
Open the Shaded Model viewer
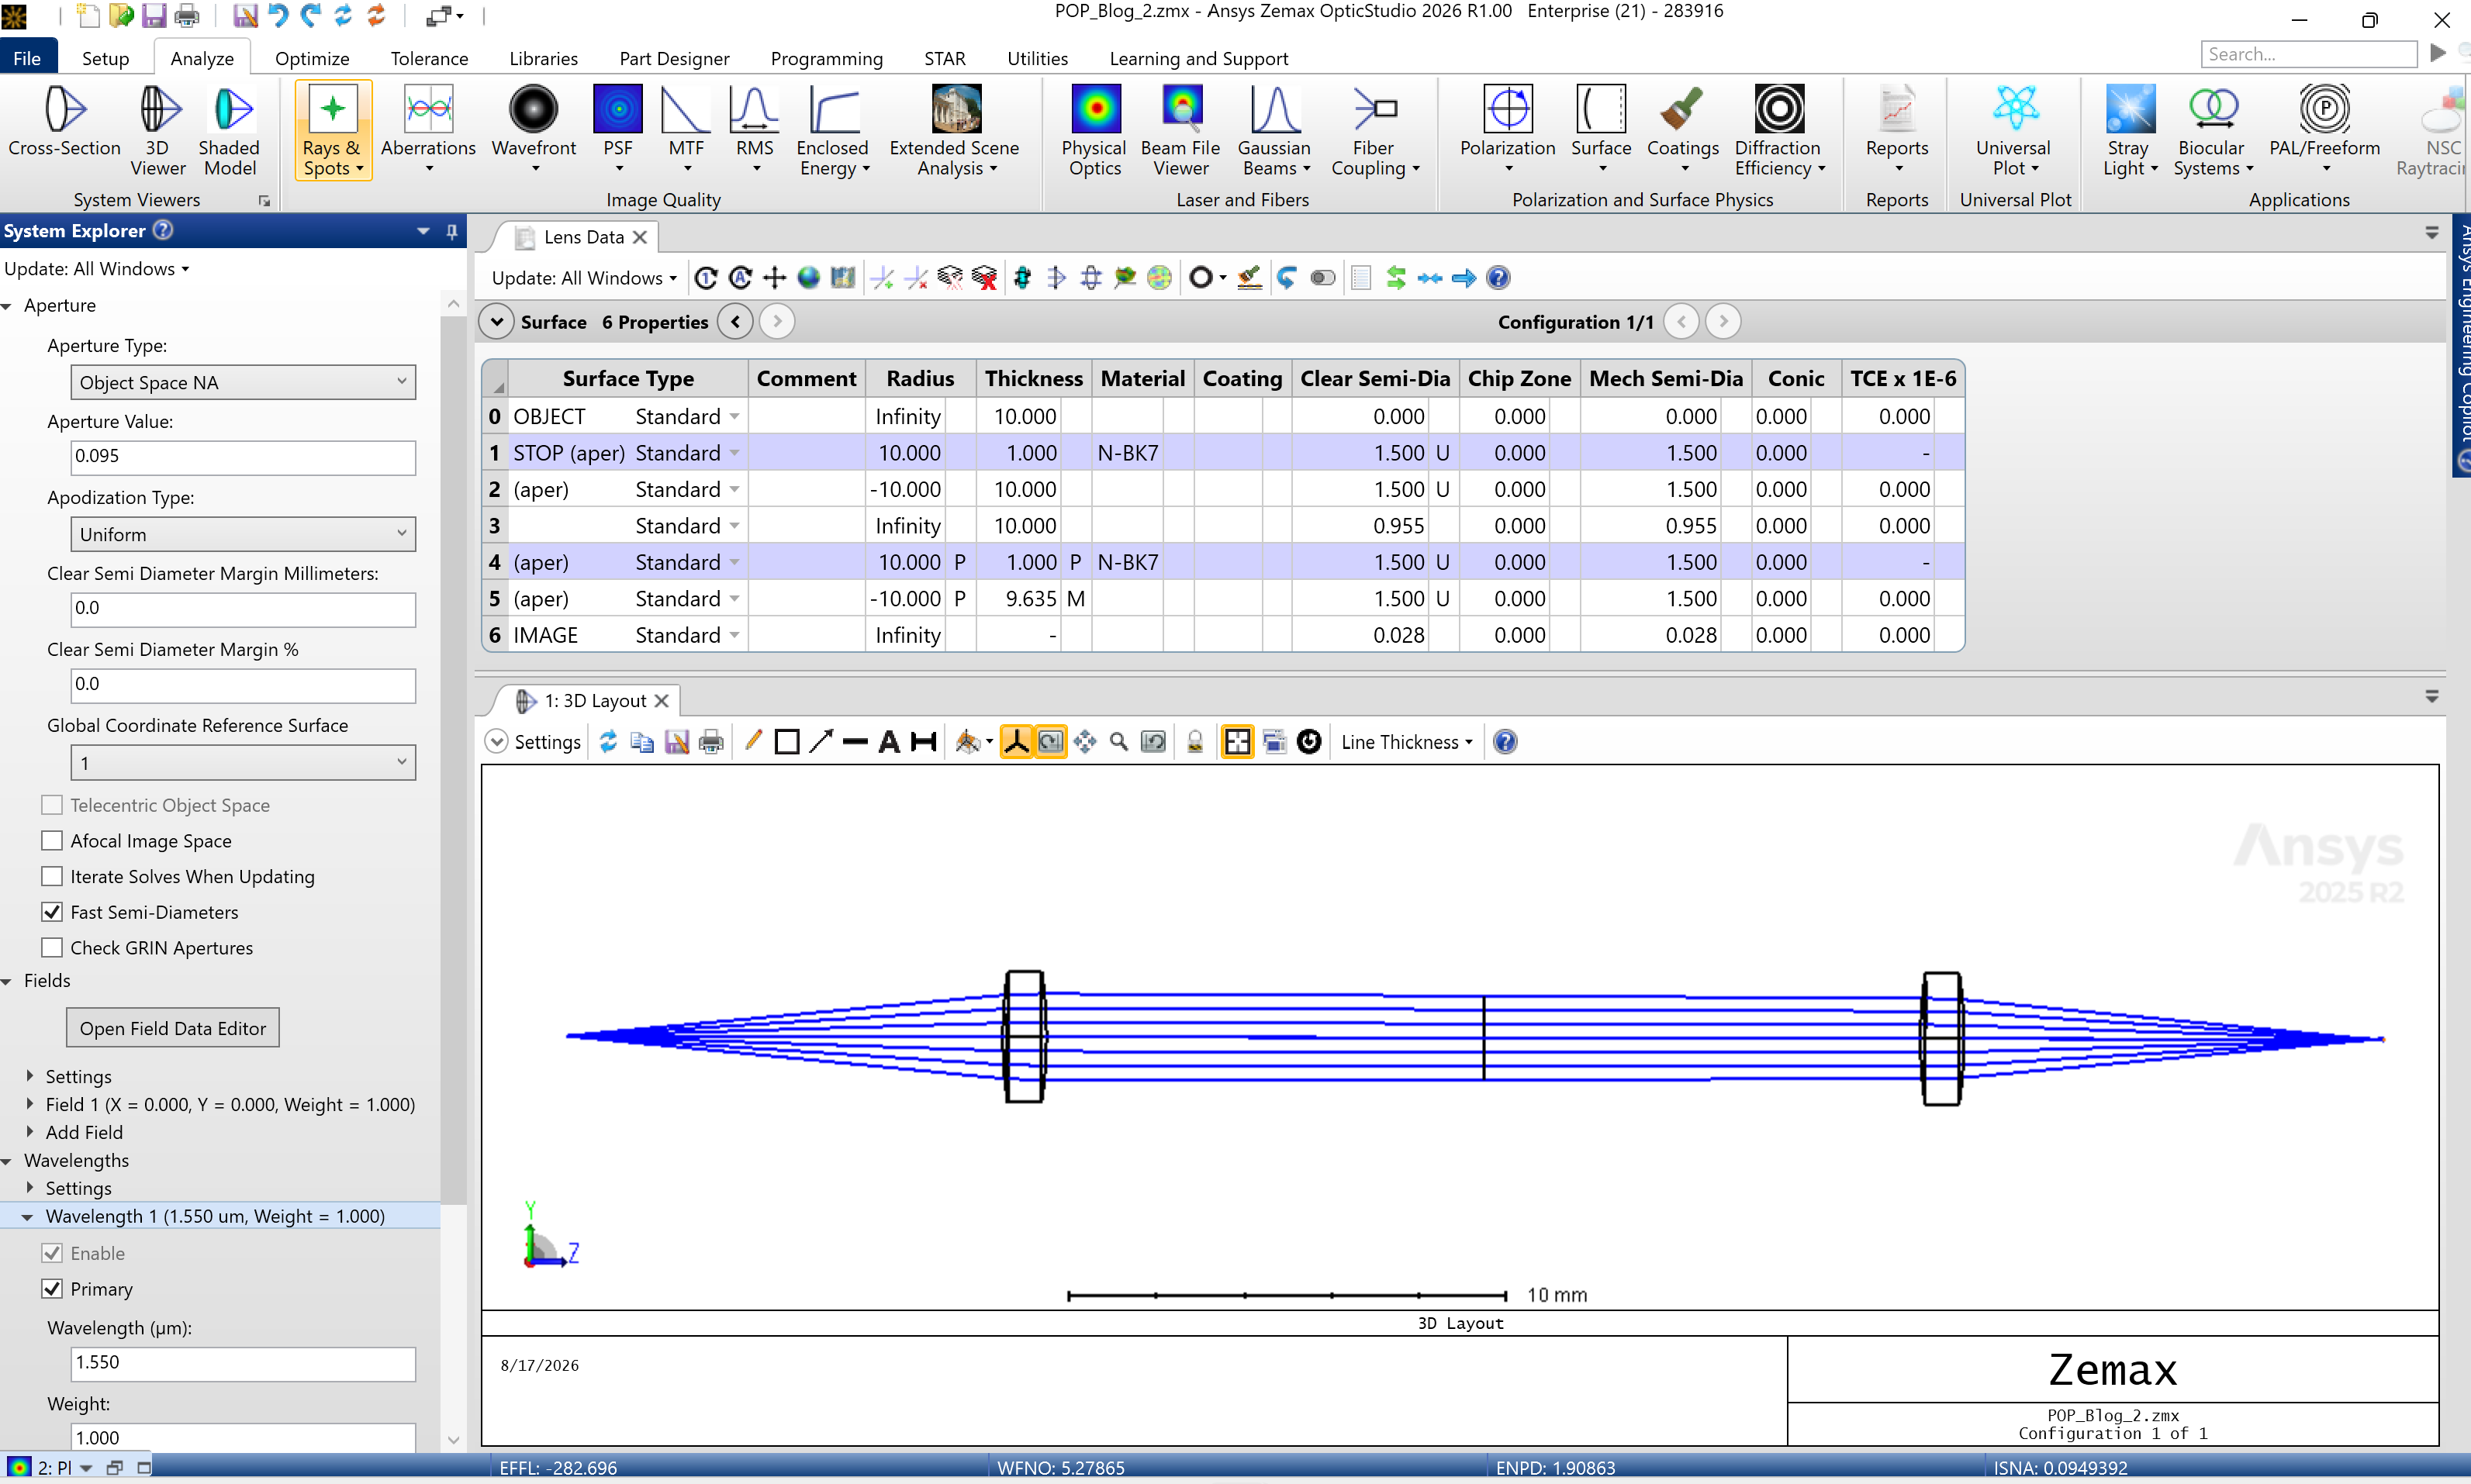click(x=230, y=130)
